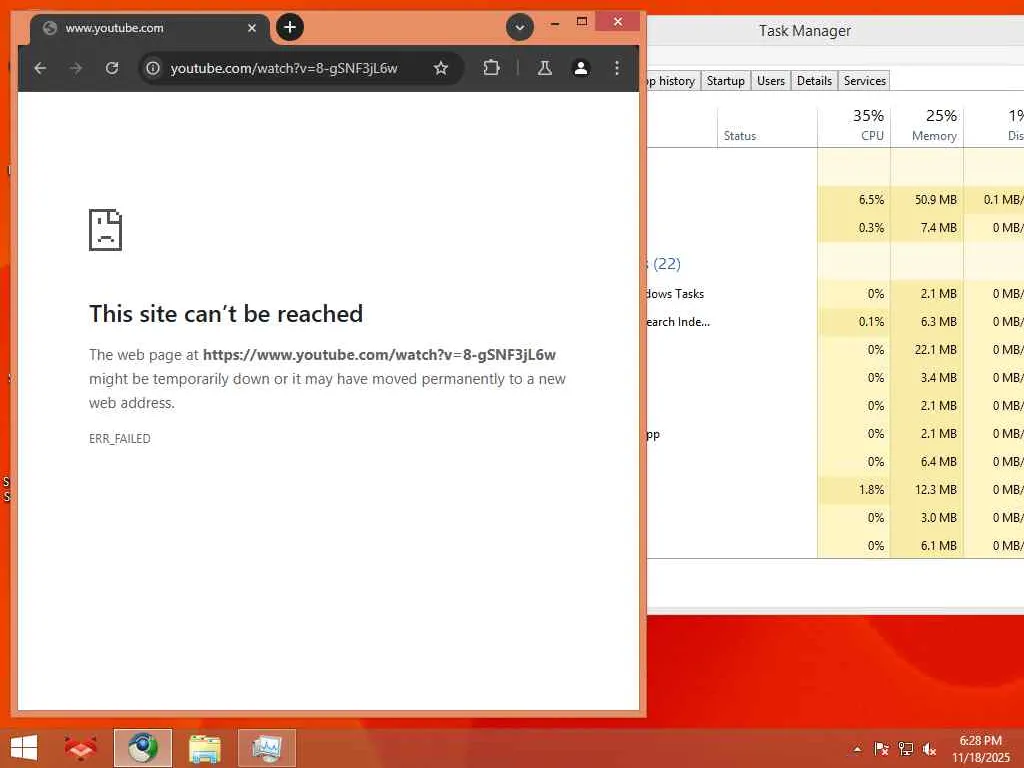Bookmark this page with the star icon
The height and width of the screenshot is (768, 1024).
click(441, 68)
